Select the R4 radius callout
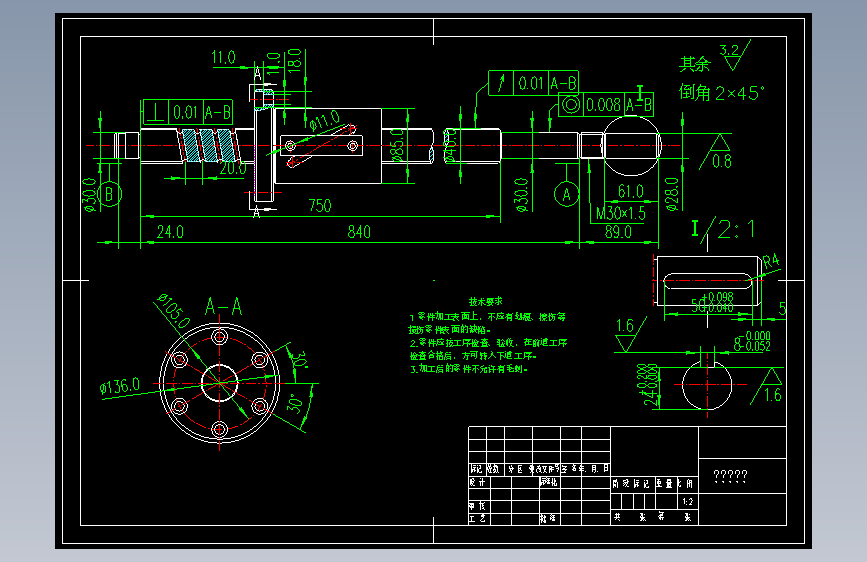This screenshot has width=867, height=562. 771,261
